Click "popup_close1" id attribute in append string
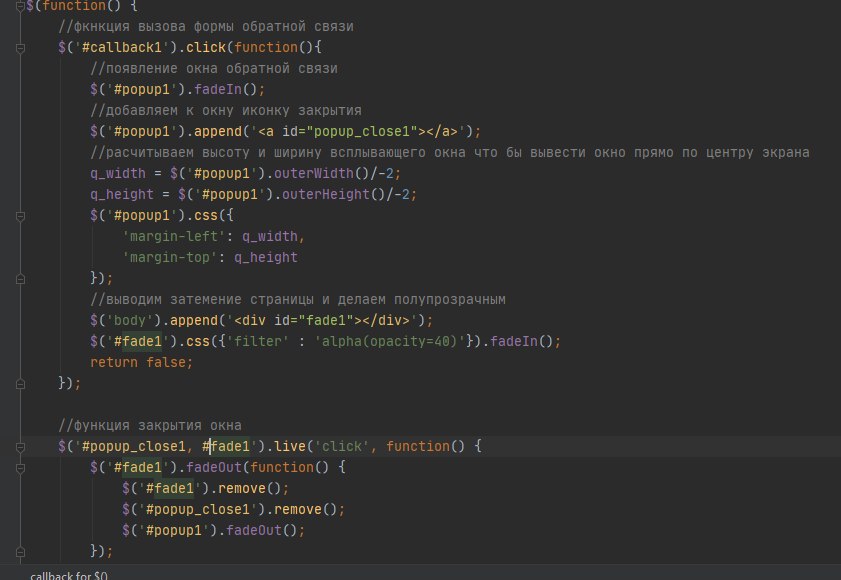Viewport: 841px width, 580px height. (x=362, y=131)
